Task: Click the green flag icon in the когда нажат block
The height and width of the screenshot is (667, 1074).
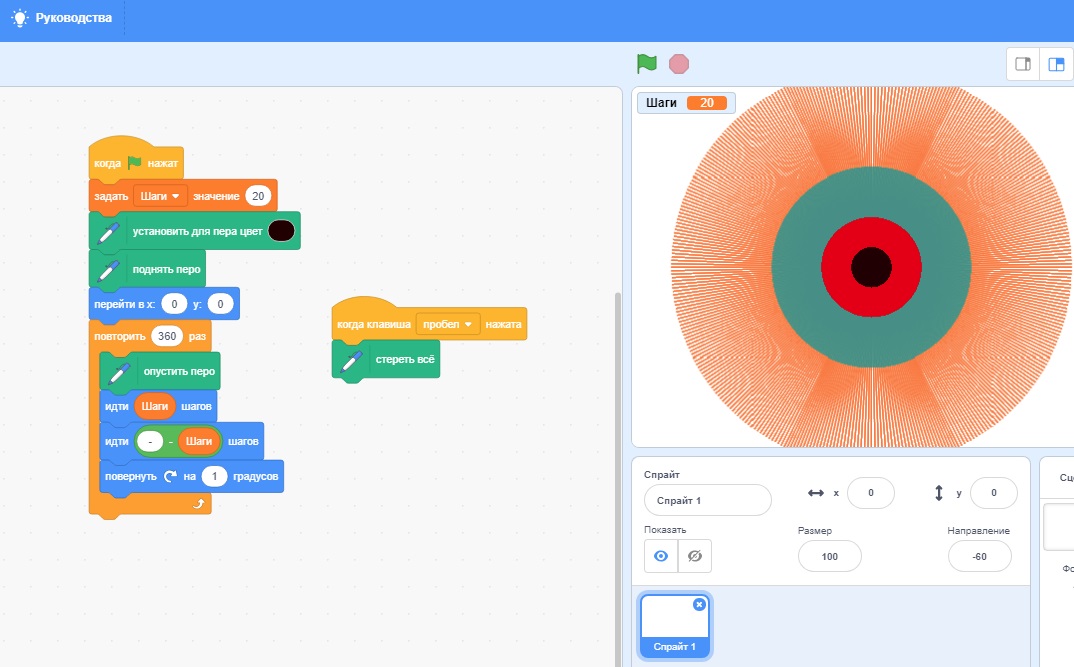Action: [134, 162]
